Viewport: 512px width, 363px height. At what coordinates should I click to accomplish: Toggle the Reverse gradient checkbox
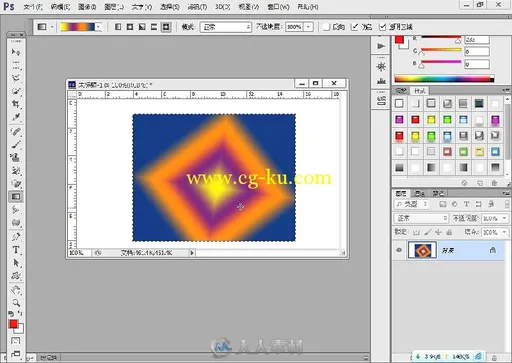click(327, 27)
